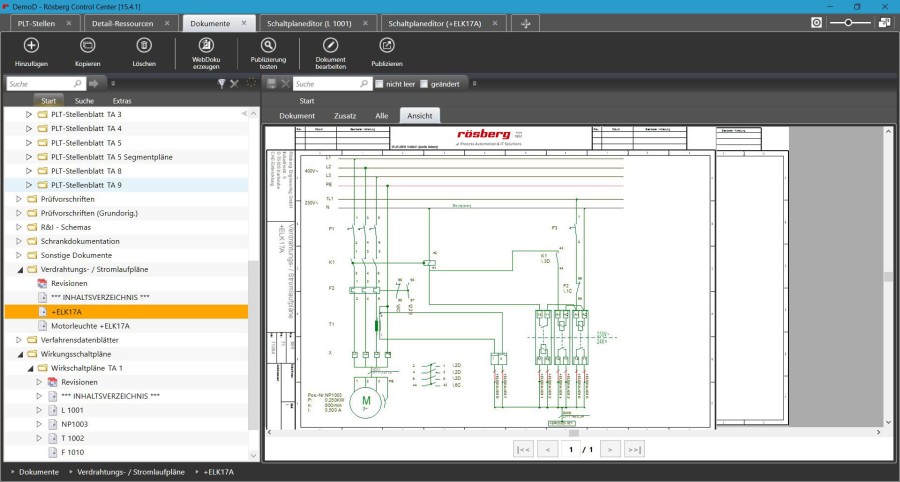The height and width of the screenshot is (482, 900).
Task: Select the Alle sub-tab
Action: [x=382, y=115]
